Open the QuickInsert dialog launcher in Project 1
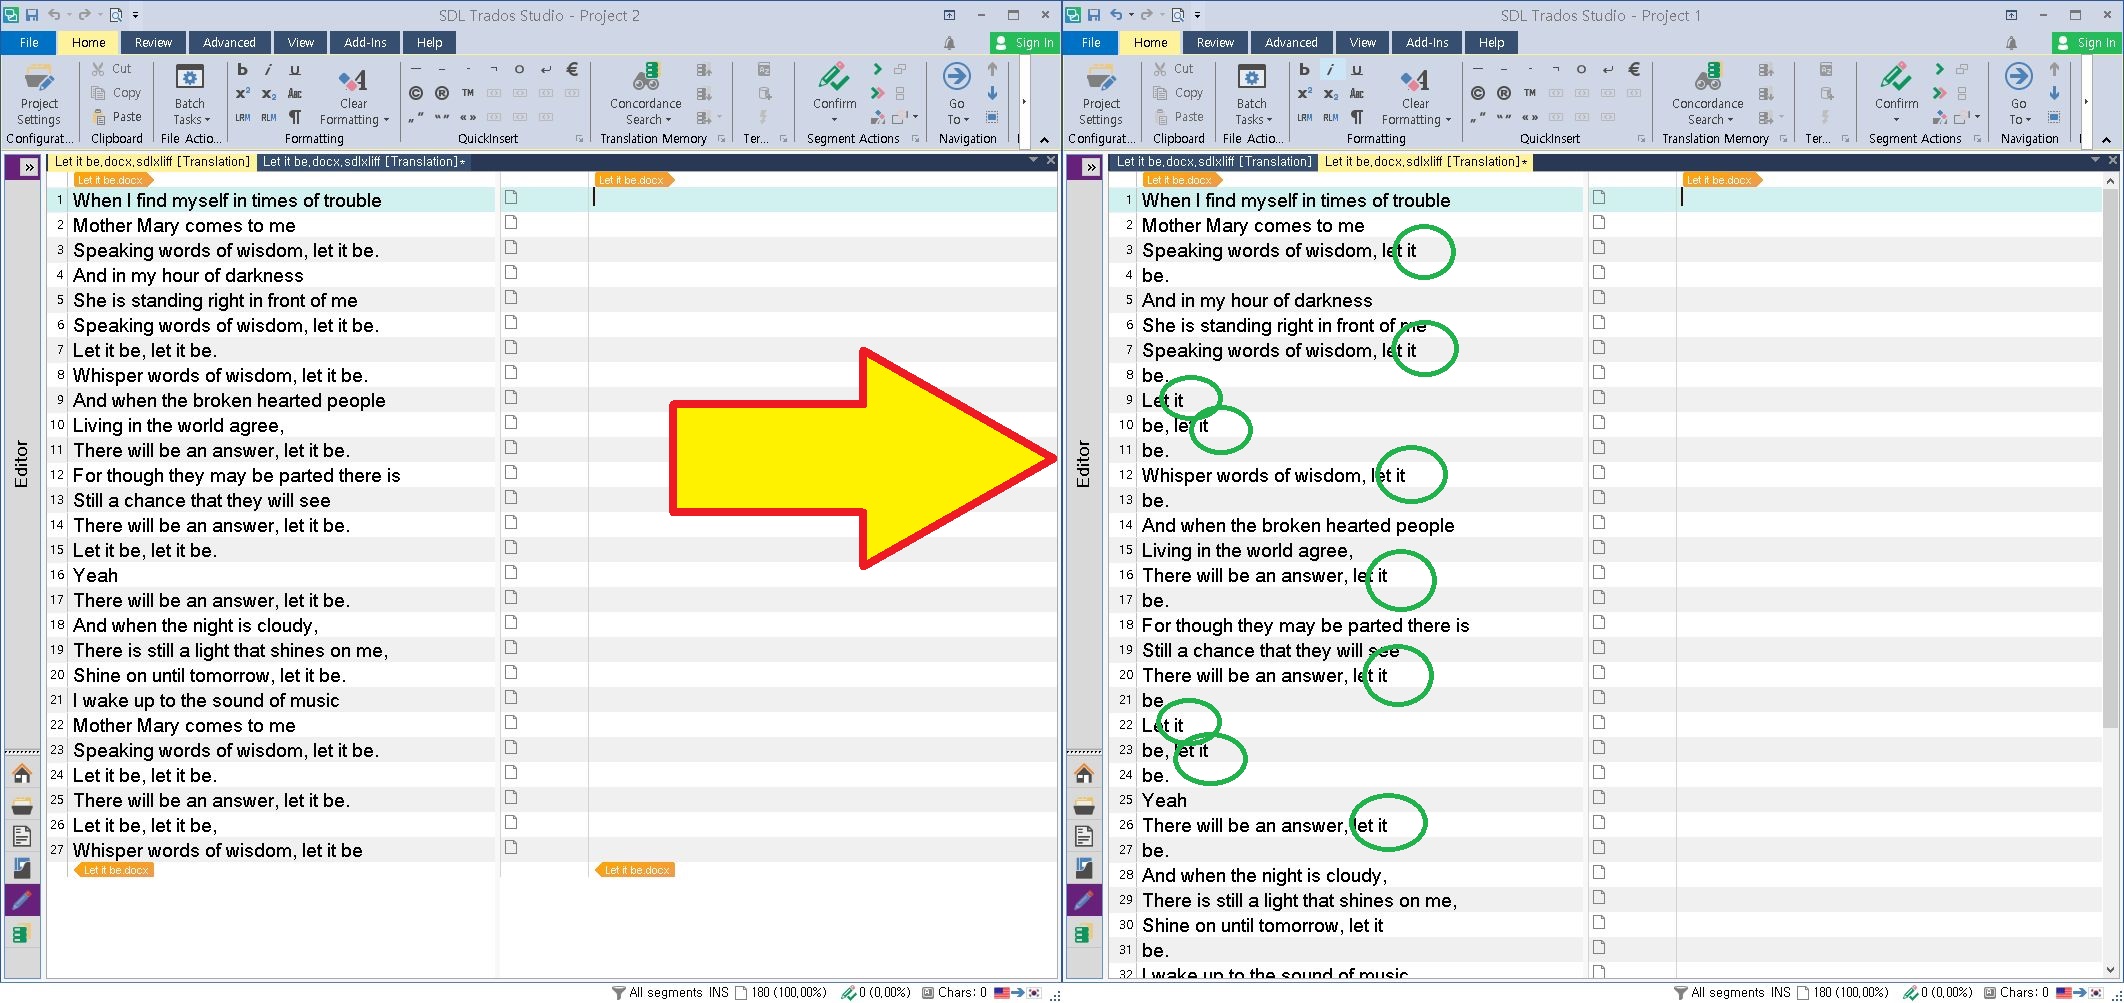 [x=1641, y=139]
